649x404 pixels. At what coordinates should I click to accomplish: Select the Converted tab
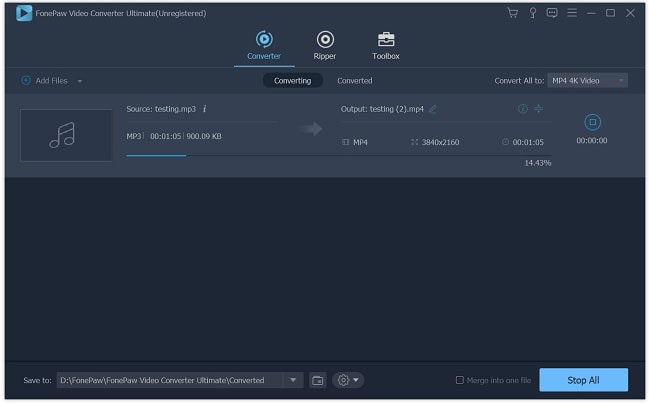[x=355, y=81]
